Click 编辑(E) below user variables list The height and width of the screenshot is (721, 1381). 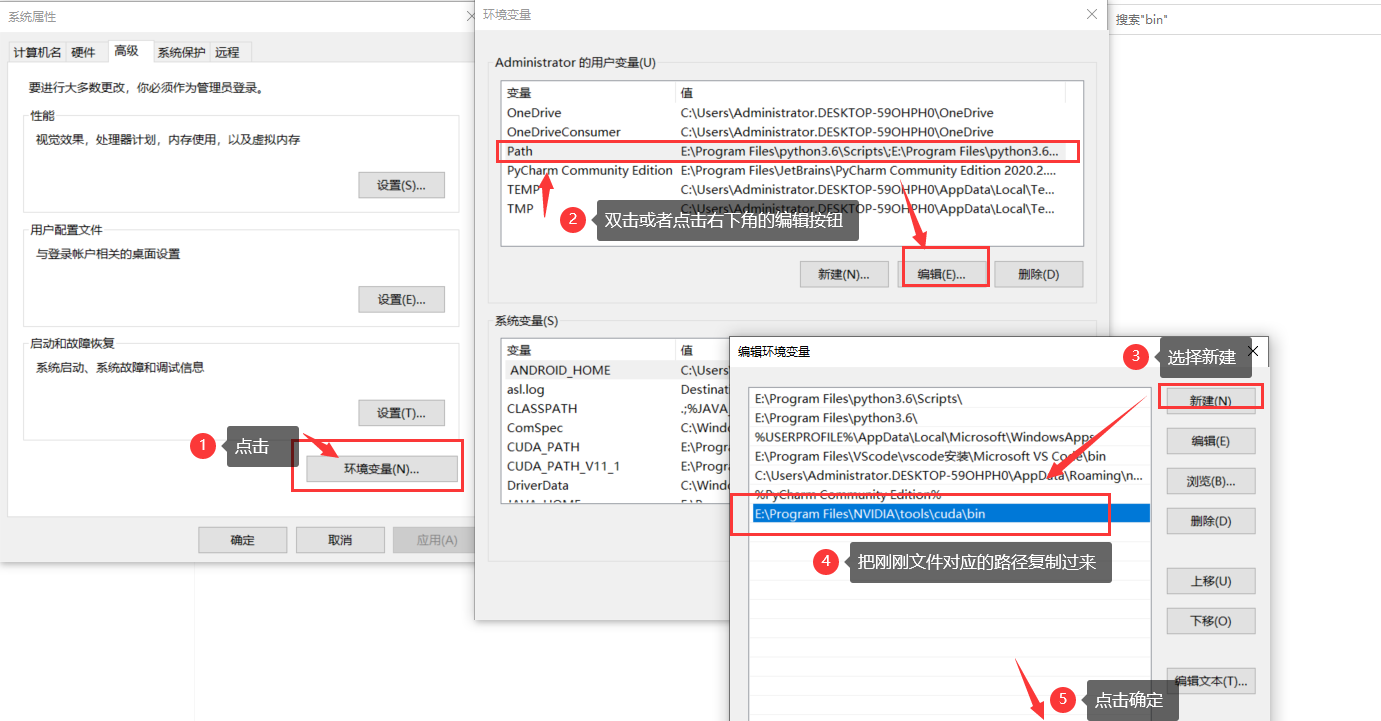tap(944, 273)
